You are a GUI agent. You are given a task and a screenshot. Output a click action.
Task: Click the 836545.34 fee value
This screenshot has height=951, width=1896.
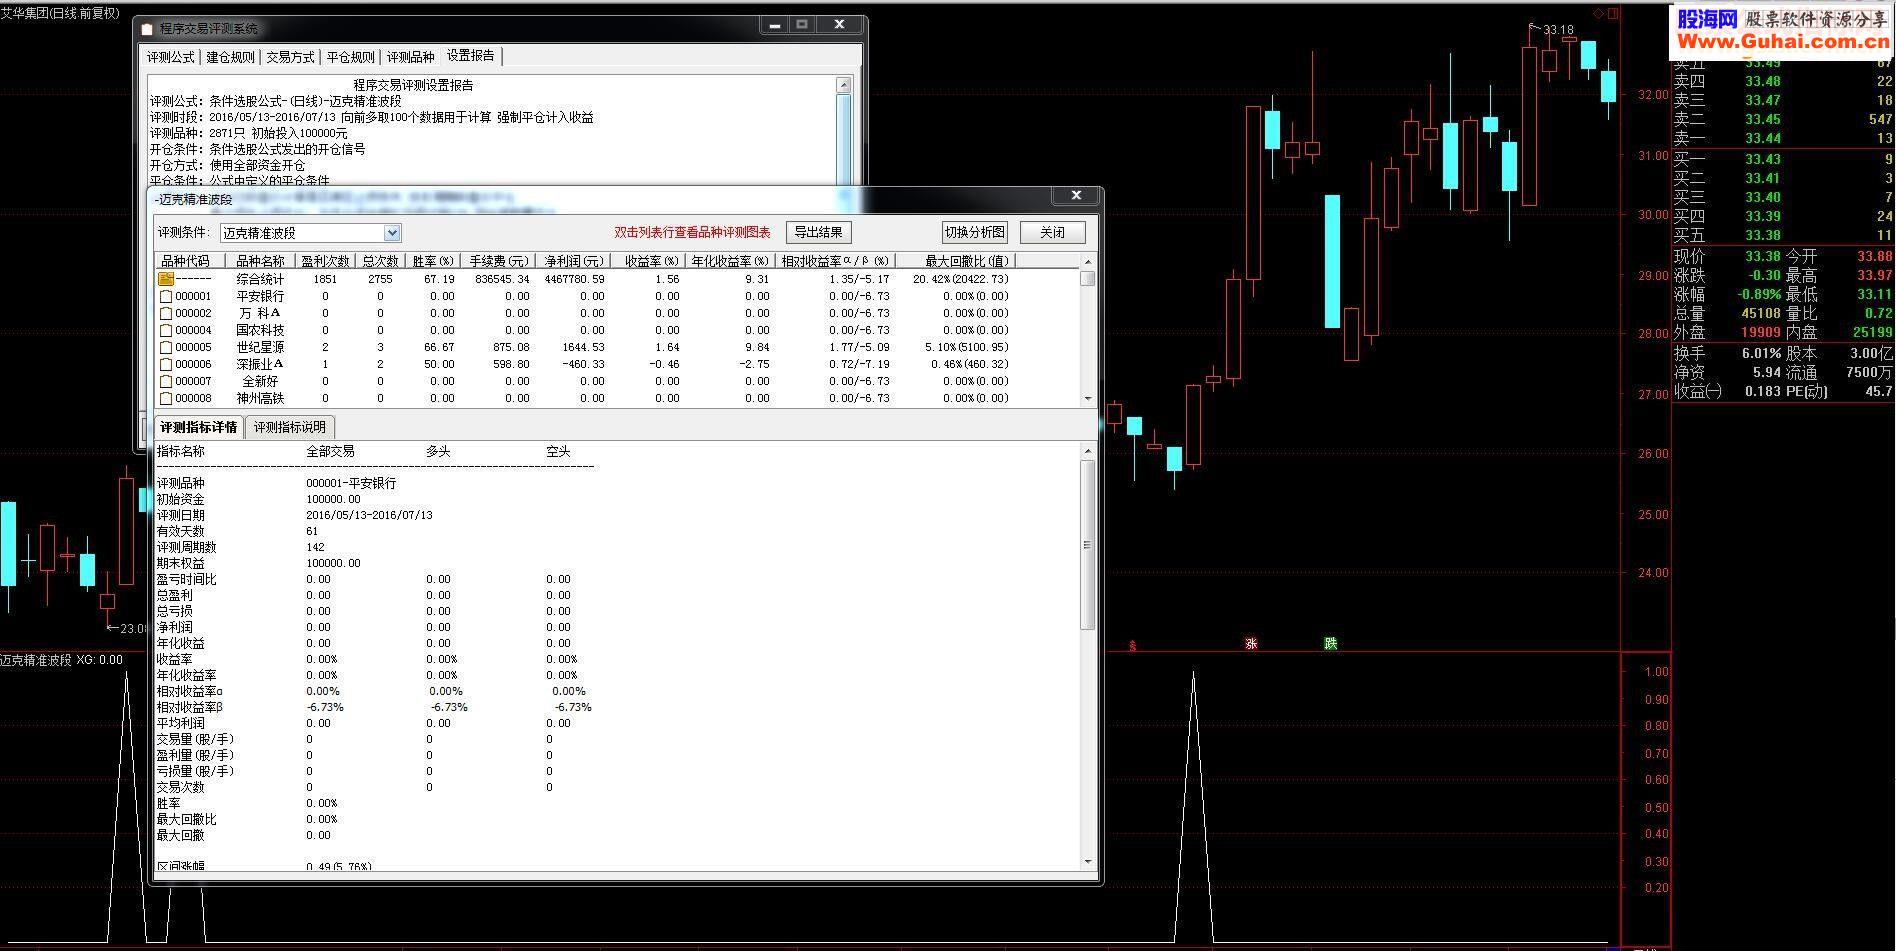coord(502,279)
